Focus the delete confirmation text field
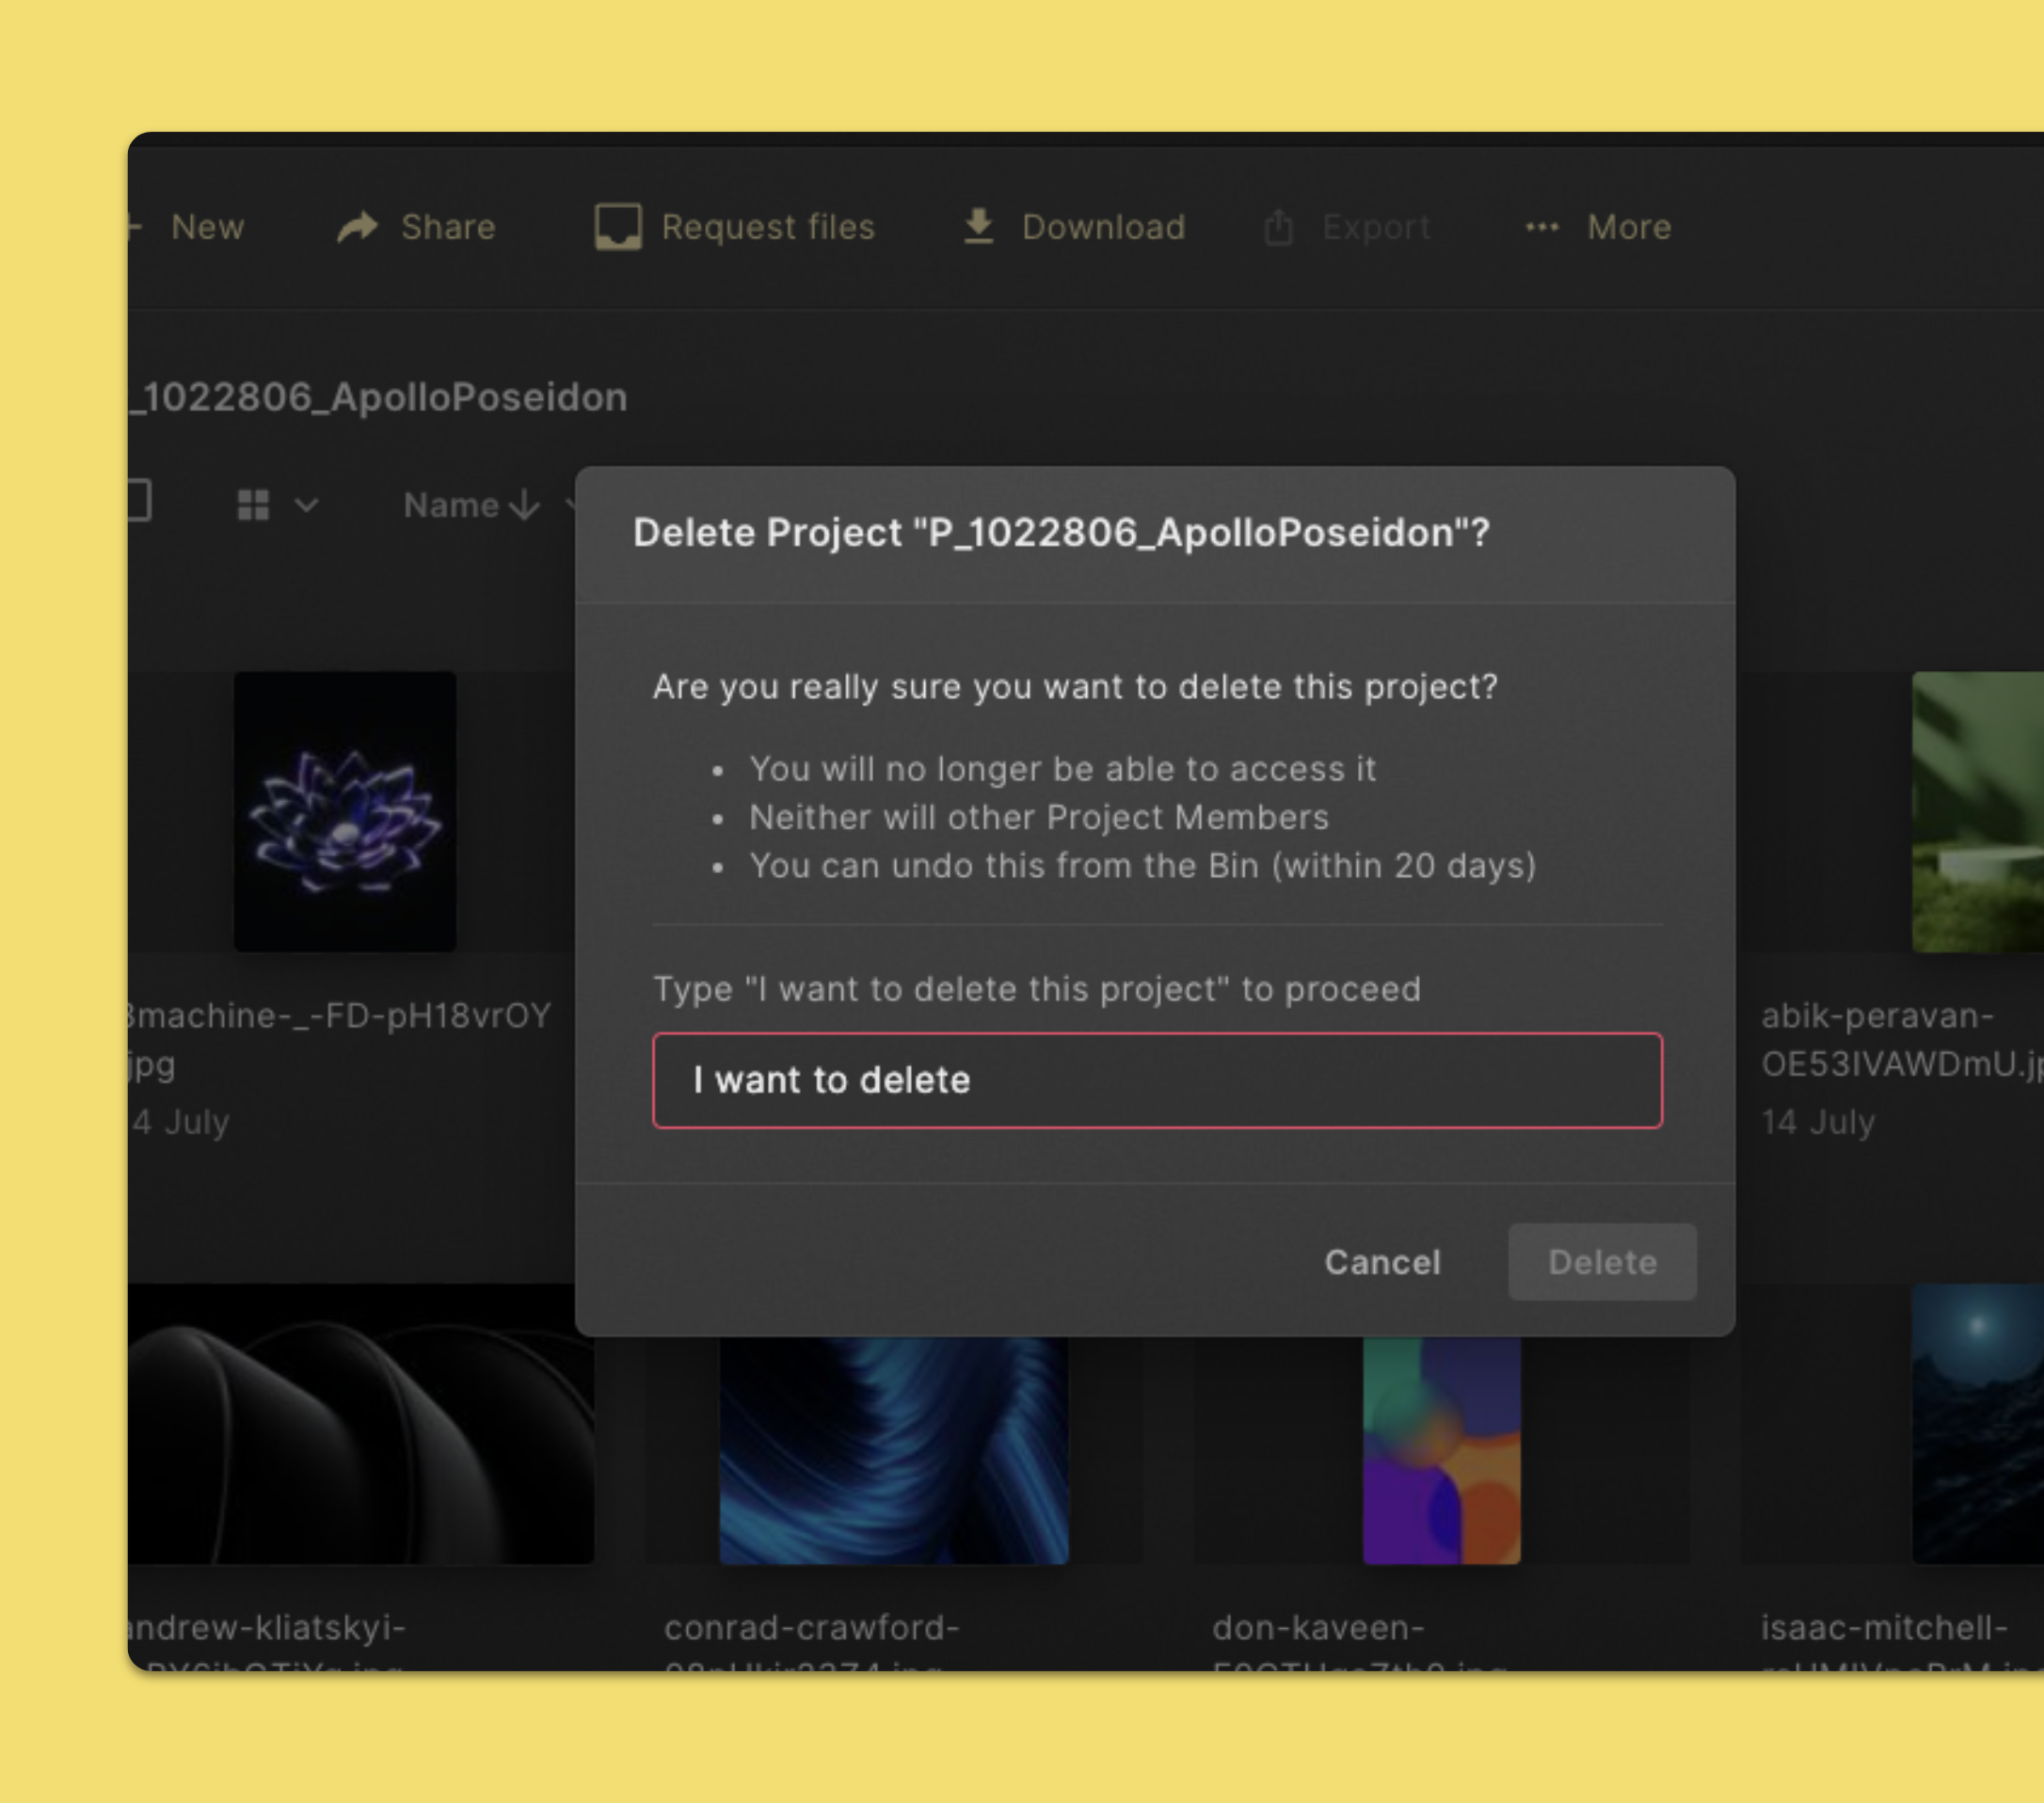Viewport: 2044px width, 1803px height. 1157,1080
